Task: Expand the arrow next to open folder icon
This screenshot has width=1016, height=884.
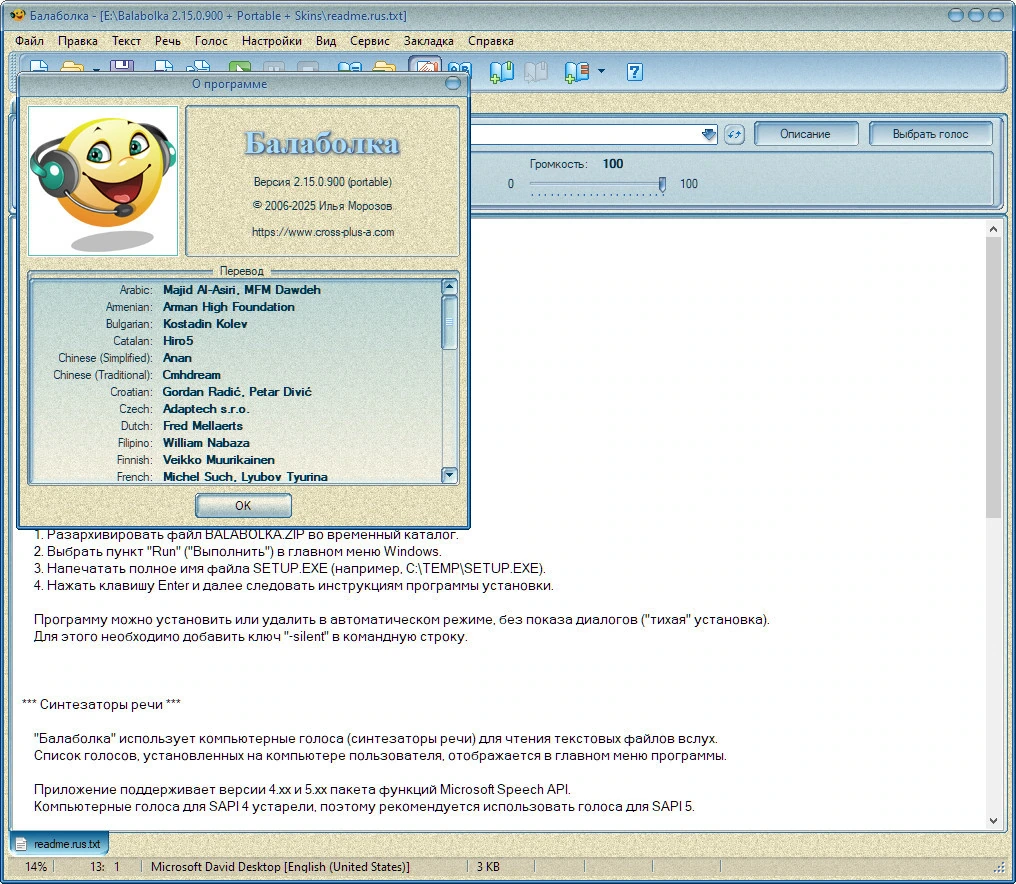Action: (96, 69)
